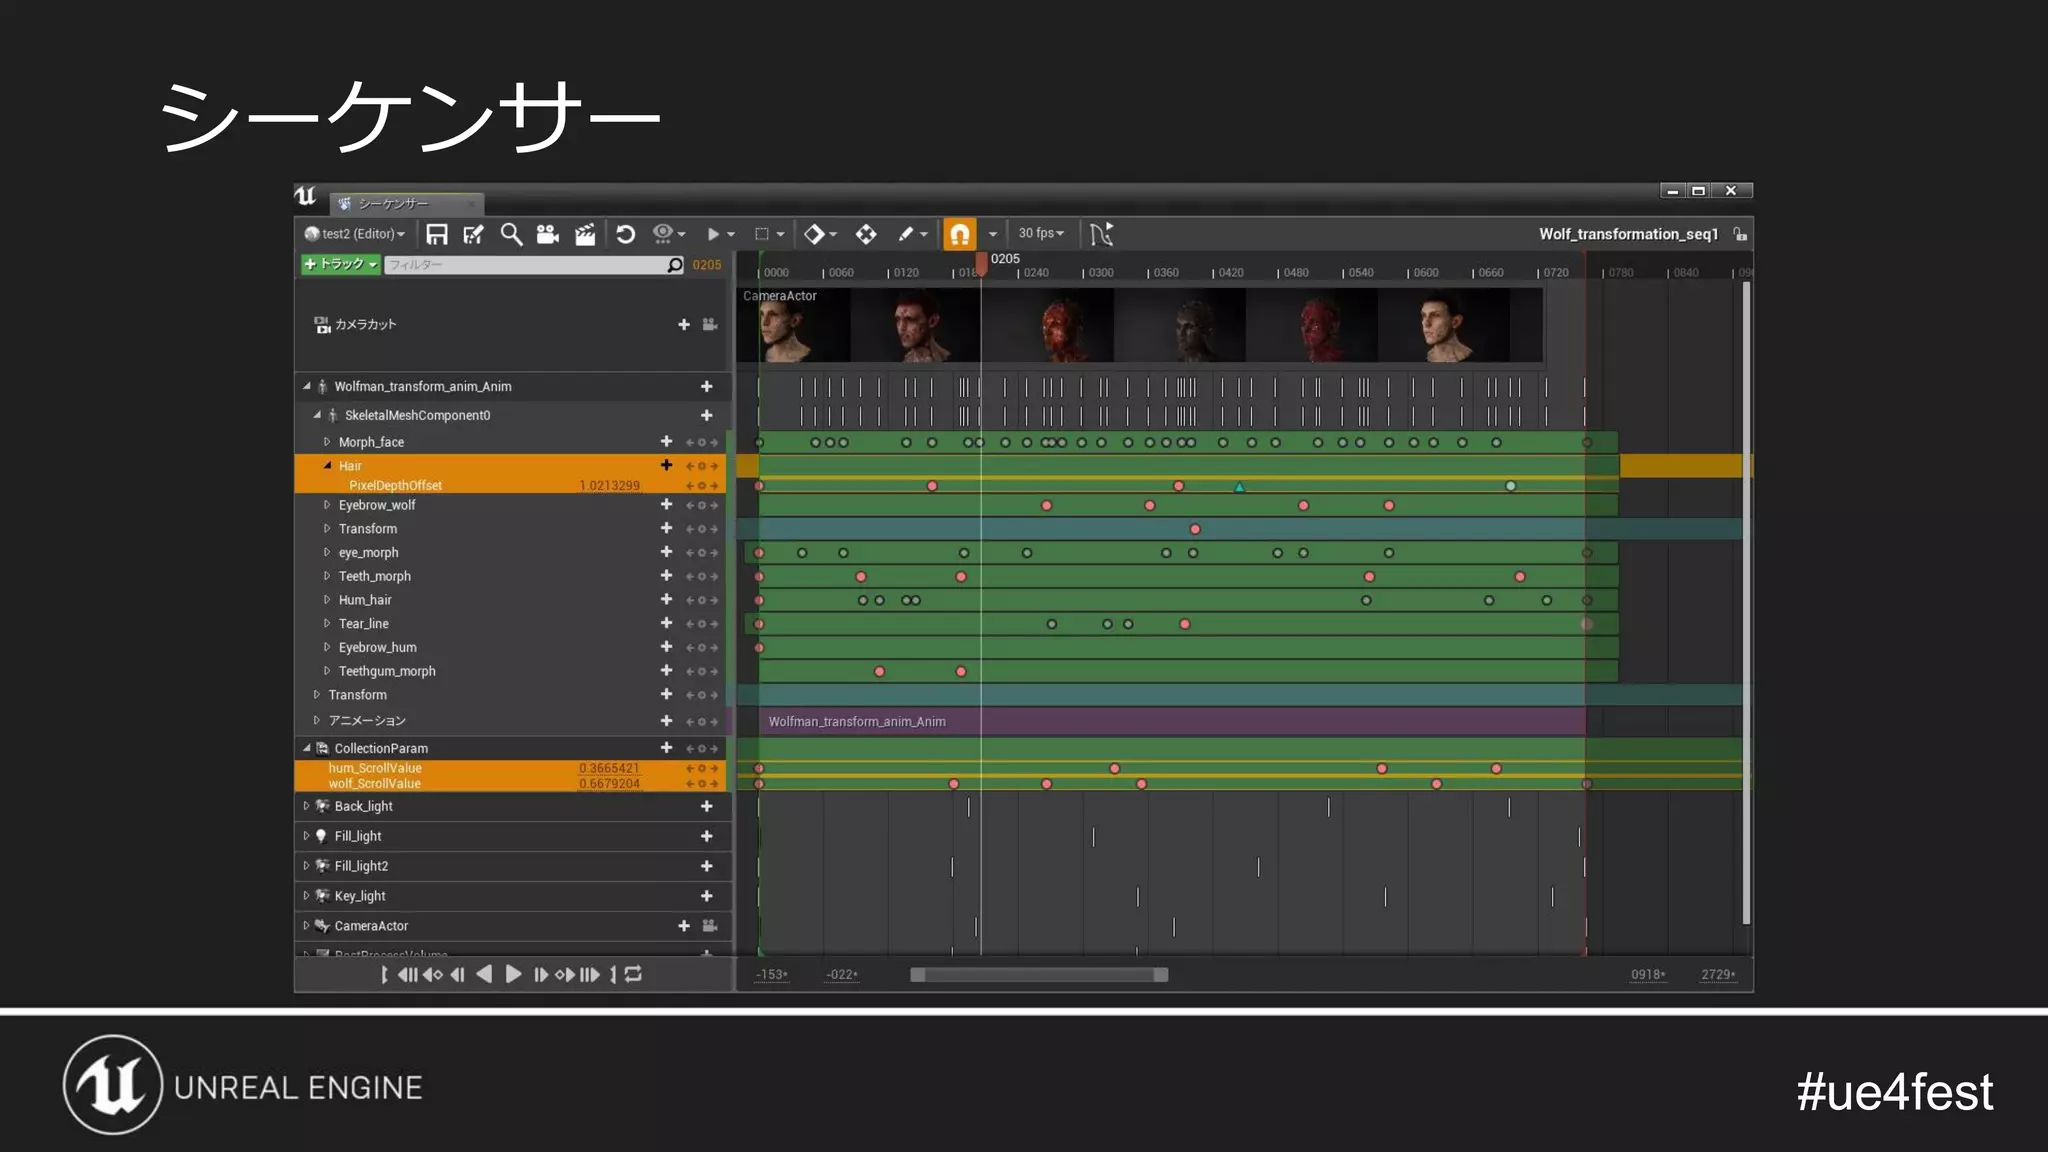The image size is (2048, 1152).
Task: Select the シーケンサー tab
Action: 406,203
